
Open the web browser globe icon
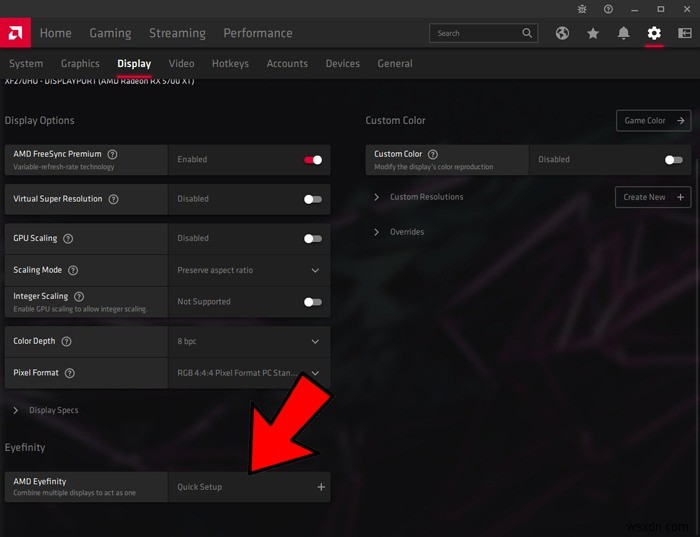(562, 33)
